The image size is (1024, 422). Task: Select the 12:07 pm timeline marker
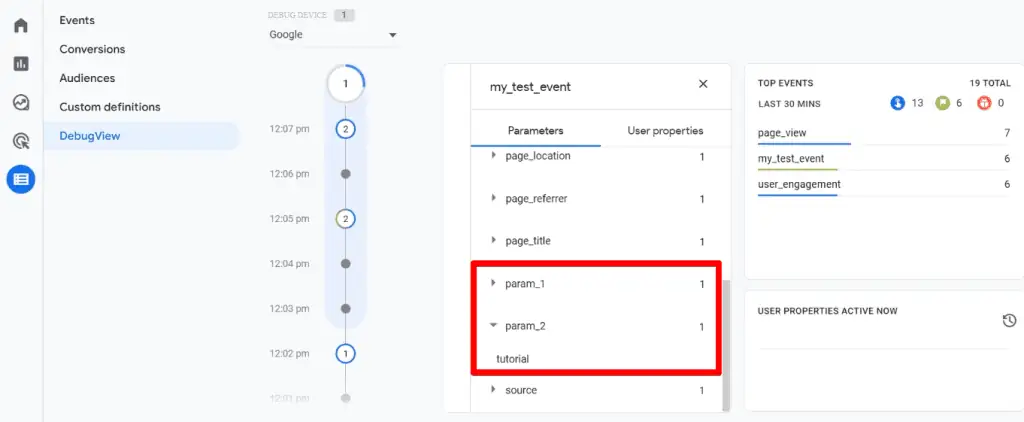tap(345, 129)
